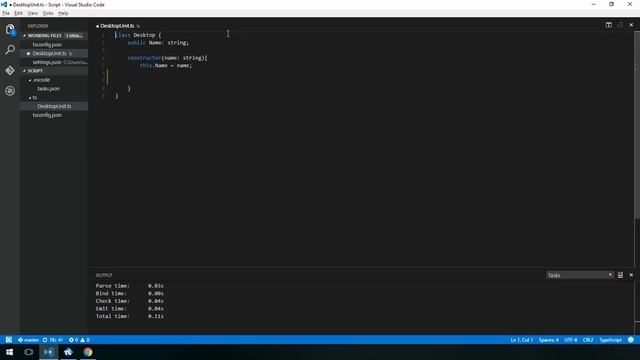Click the feedback smiley in status bar
Viewport: 640px width, 360px height.
pos(631,340)
